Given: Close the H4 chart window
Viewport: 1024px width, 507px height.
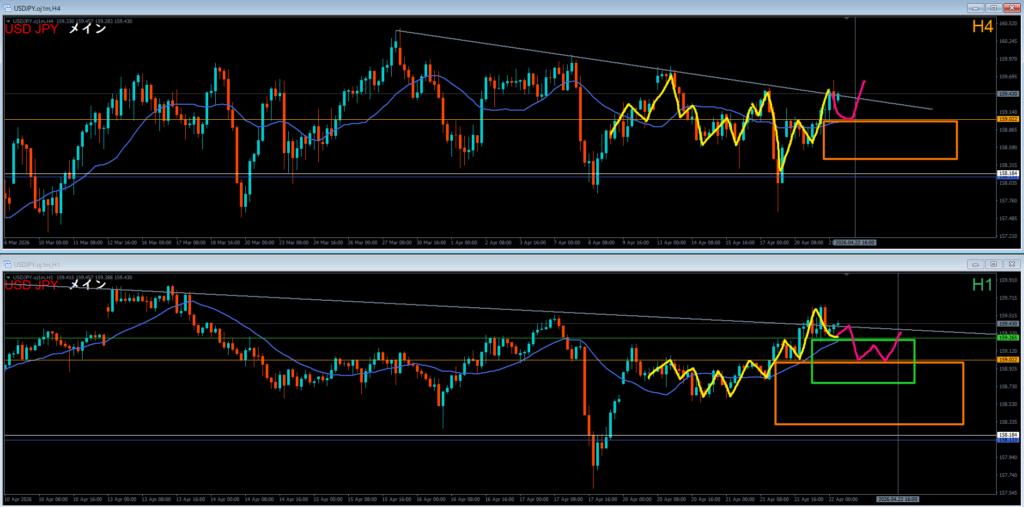Looking at the screenshot, I should click(x=1010, y=8).
